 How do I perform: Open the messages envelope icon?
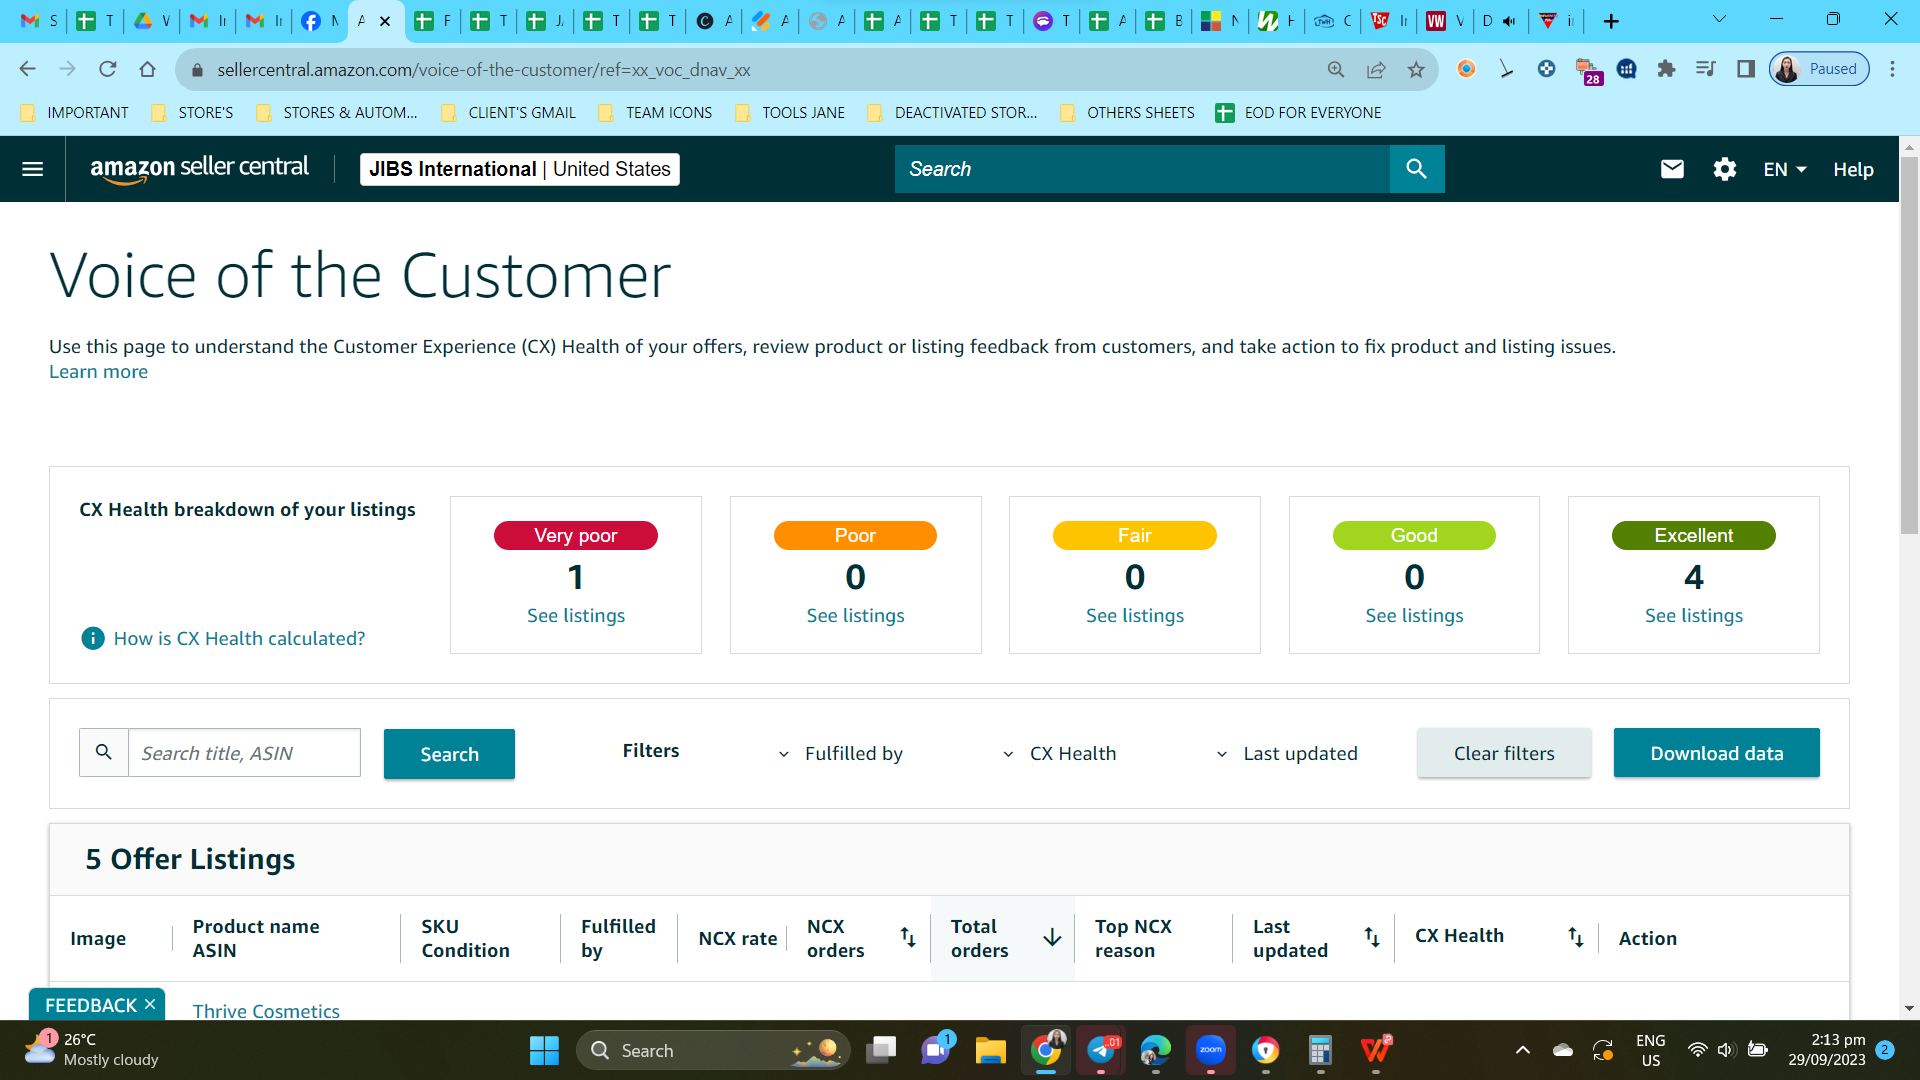click(1672, 169)
